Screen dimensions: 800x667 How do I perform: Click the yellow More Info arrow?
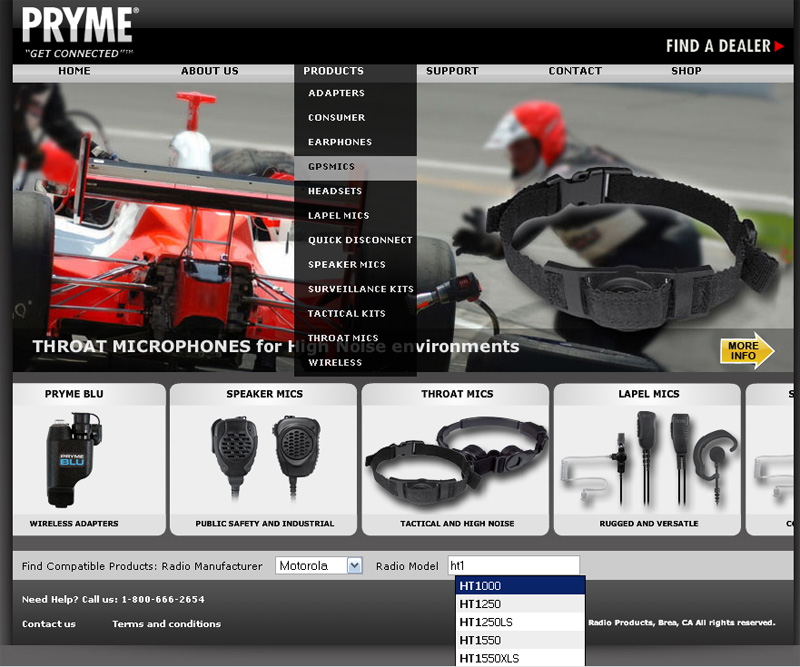[x=747, y=351]
